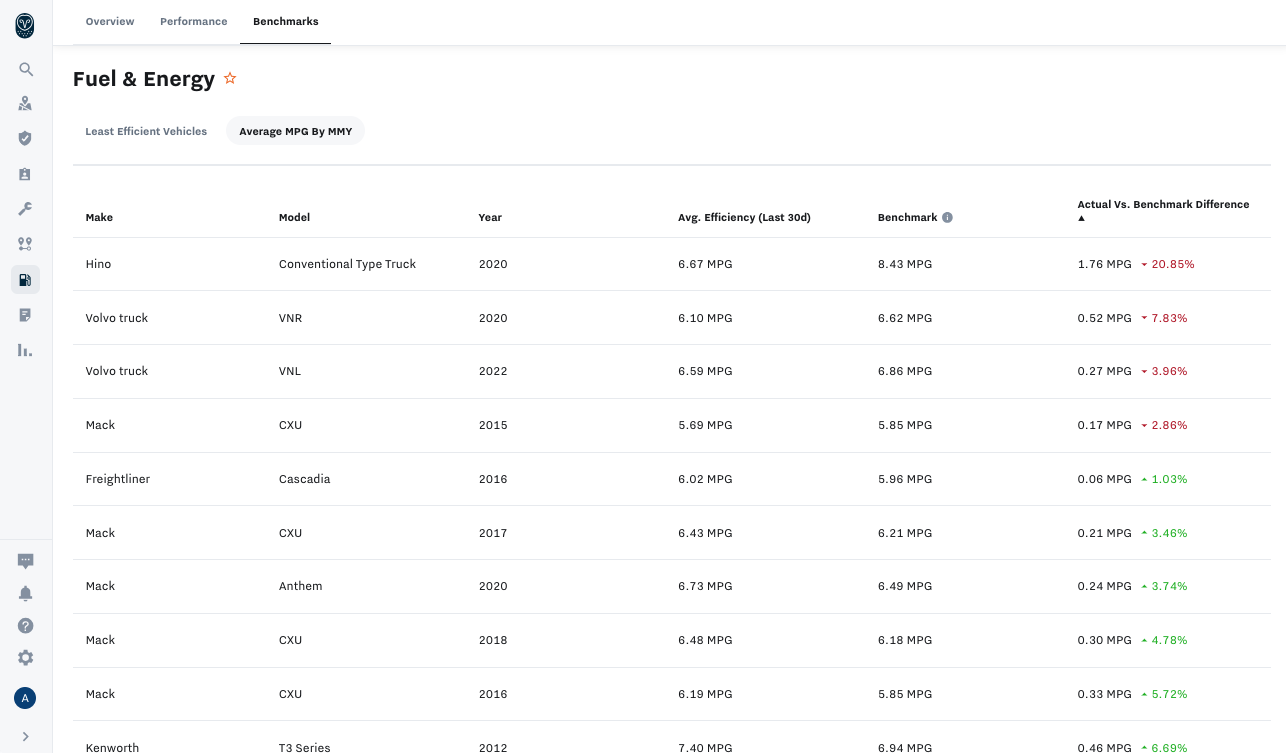The image size is (1286, 753).
Task: Click the 6.86 MPG benchmark value
Action: pyautogui.click(x=905, y=371)
